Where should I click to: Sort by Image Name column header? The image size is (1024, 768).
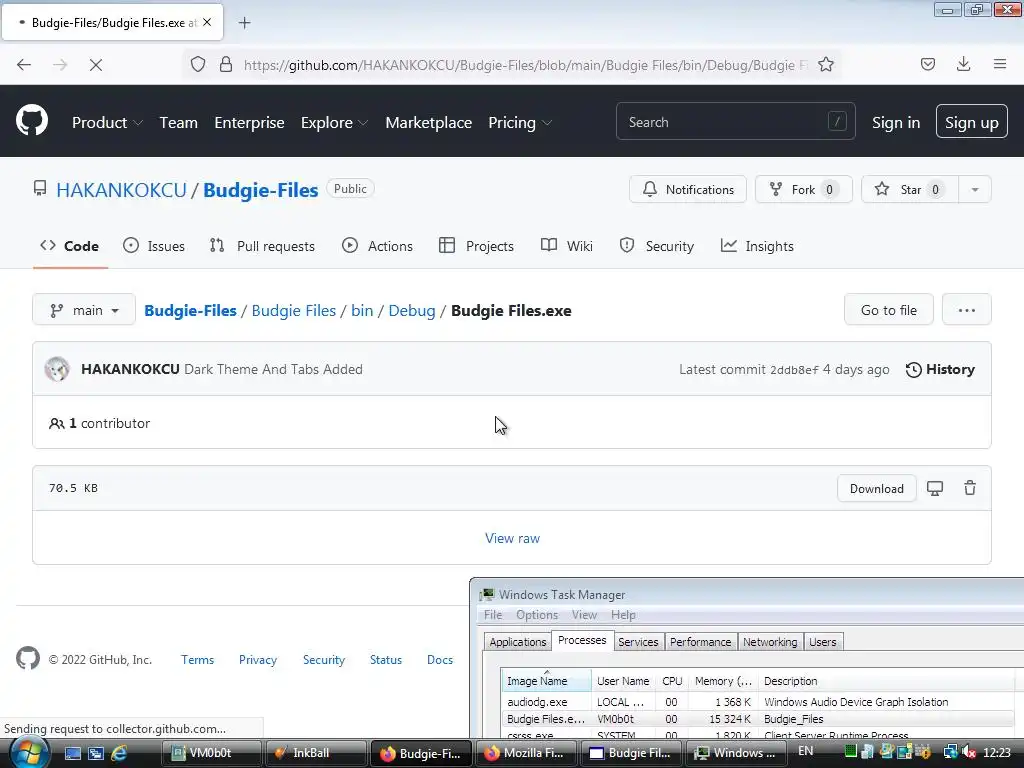pos(546,680)
